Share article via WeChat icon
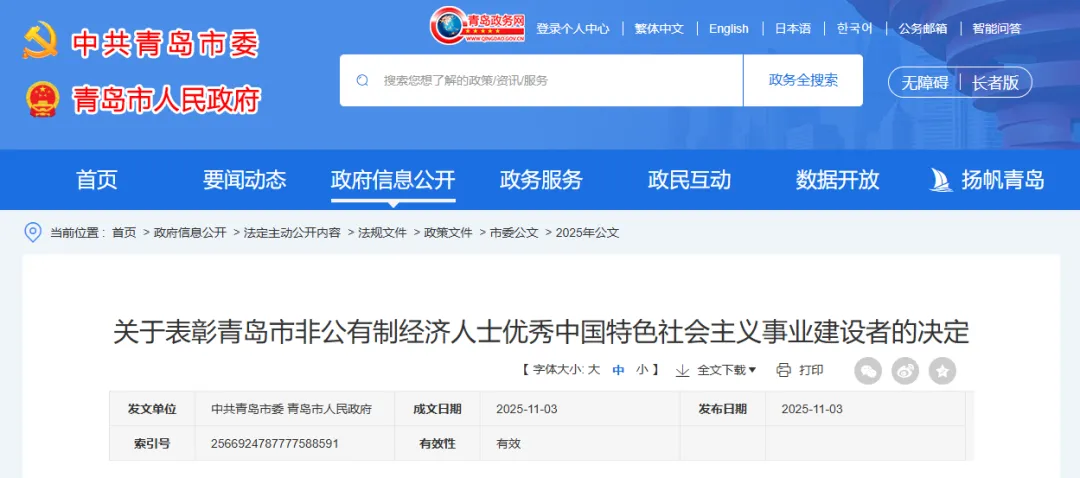This screenshot has width=1080, height=478. (x=868, y=371)
